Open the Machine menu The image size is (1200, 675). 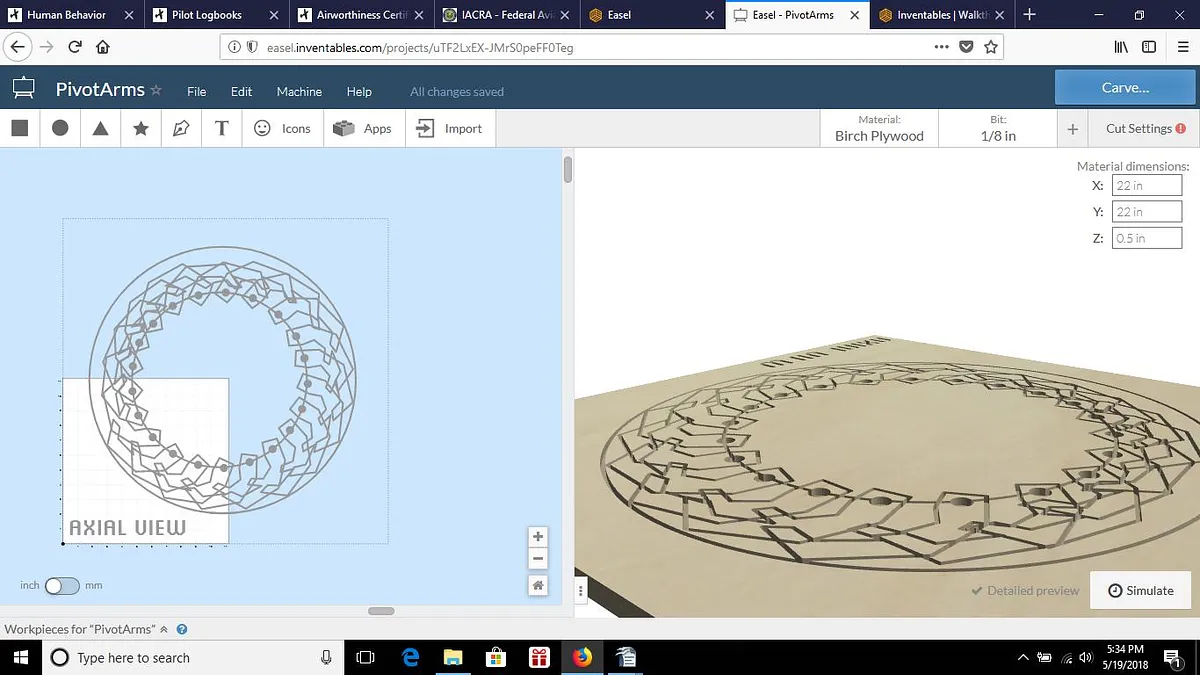tap(299, 91)
